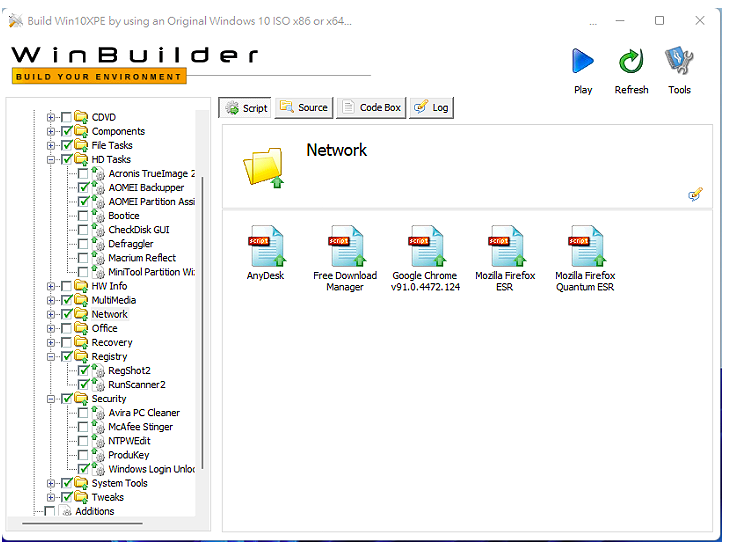Select the RunScanner2 tree item

tap(137, 384)
